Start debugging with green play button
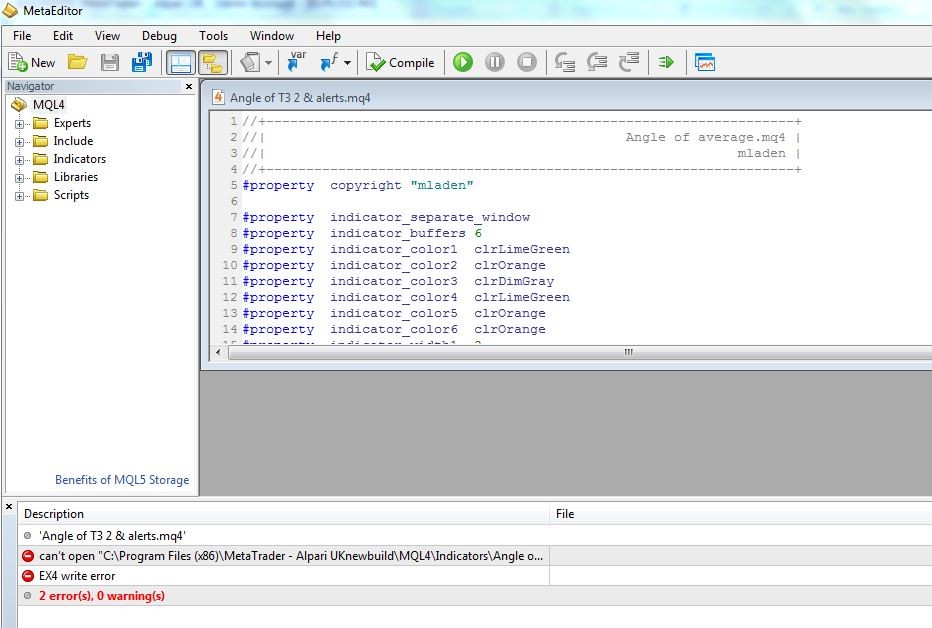 [x=462, y=62]
